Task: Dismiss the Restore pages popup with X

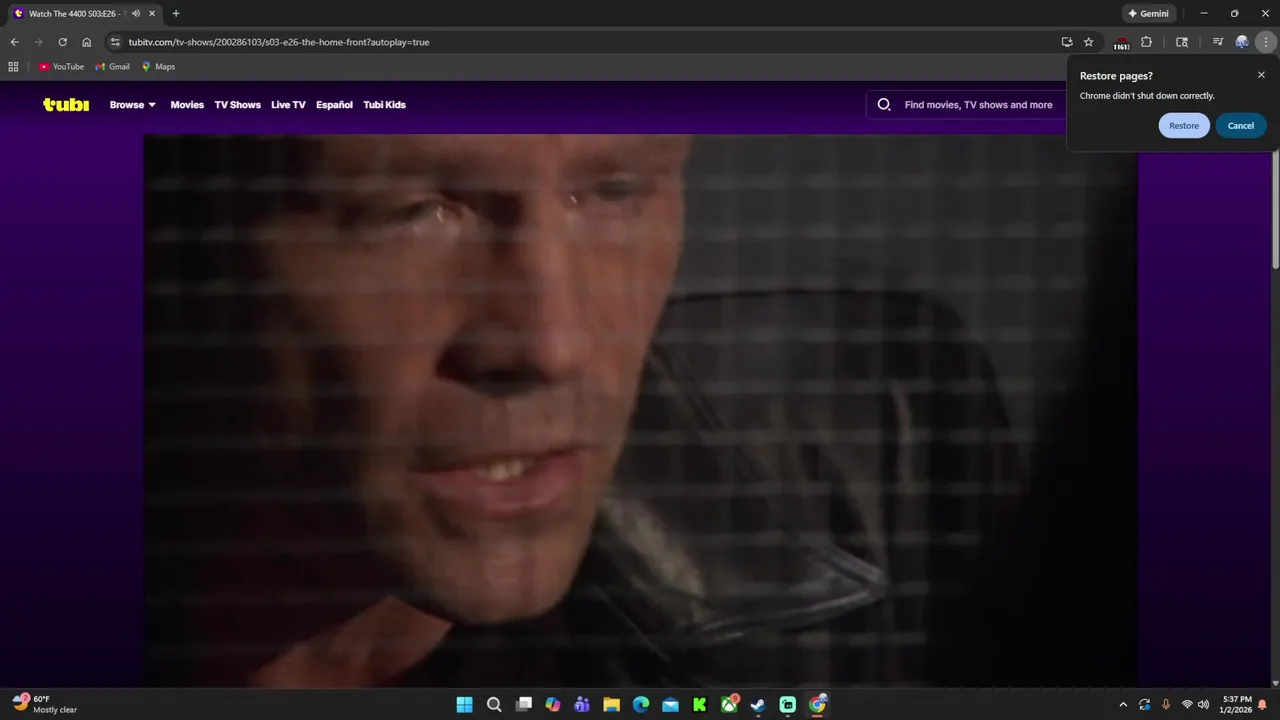Action: [1261, 75]
